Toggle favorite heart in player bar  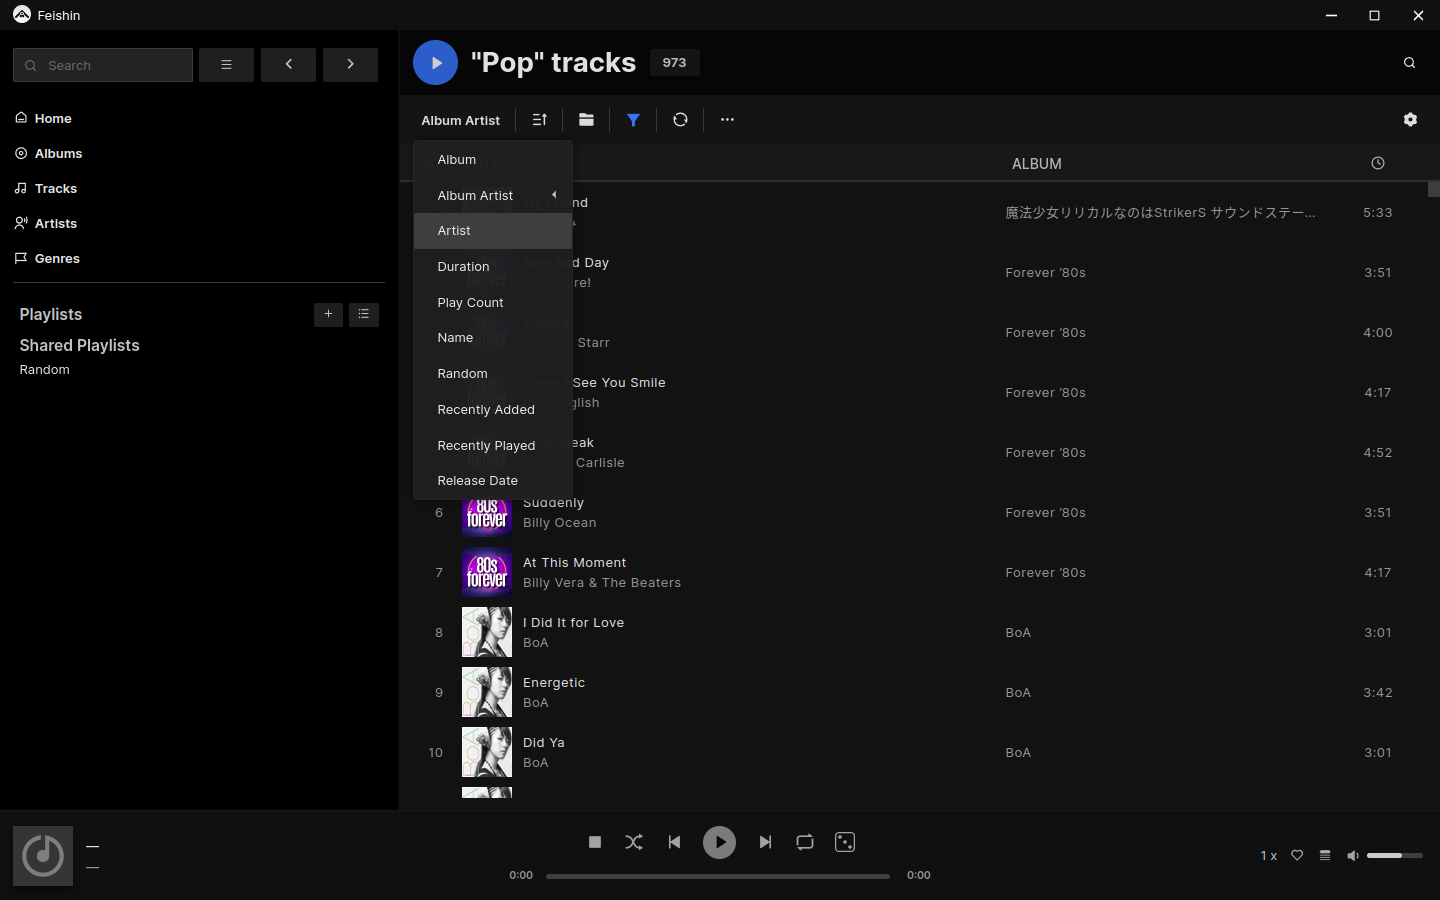[1297, 856]
